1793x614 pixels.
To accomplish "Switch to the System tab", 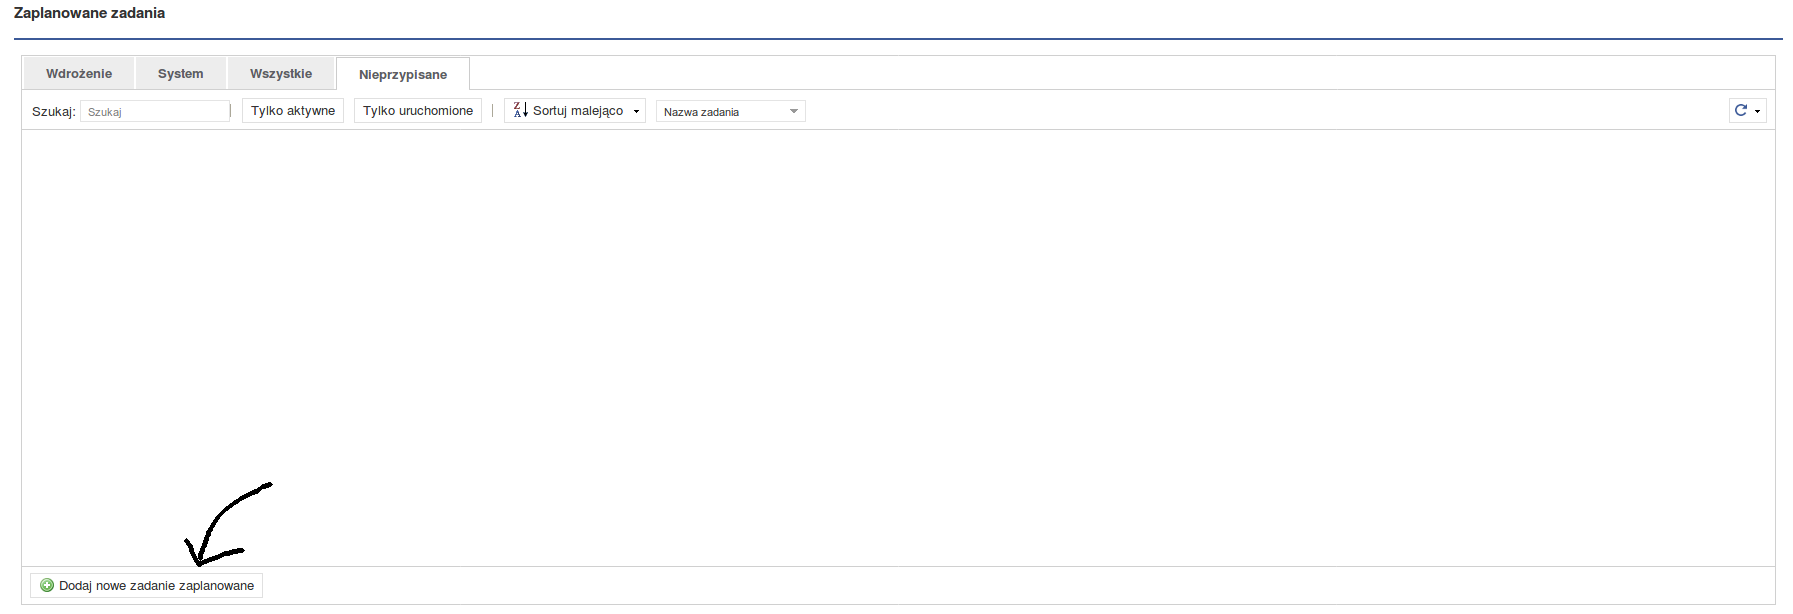I will [x=181, y=74].
